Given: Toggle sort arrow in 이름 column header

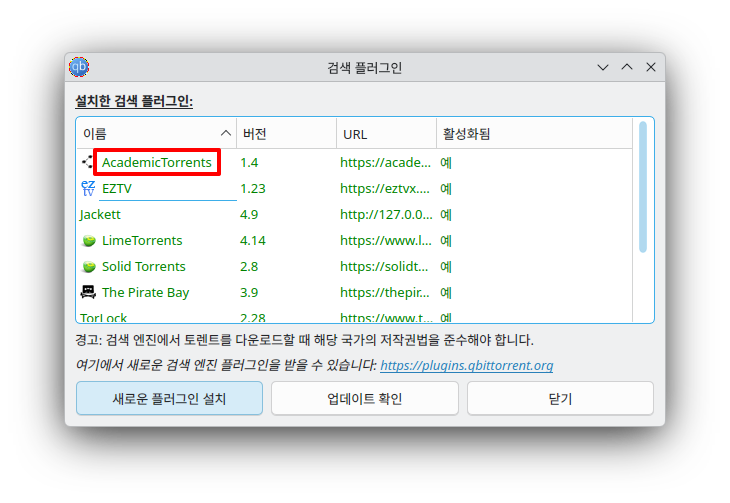Looking at the screenshot, I should tap(226, 134).
